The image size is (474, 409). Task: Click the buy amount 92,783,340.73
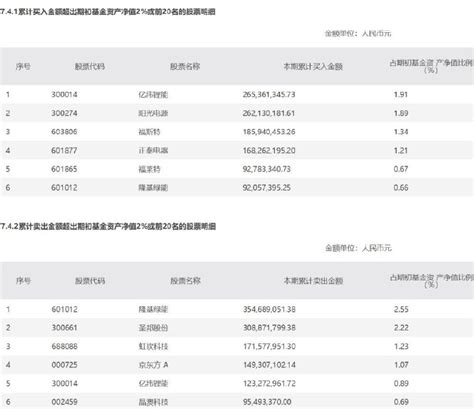(x=266, y=169)
